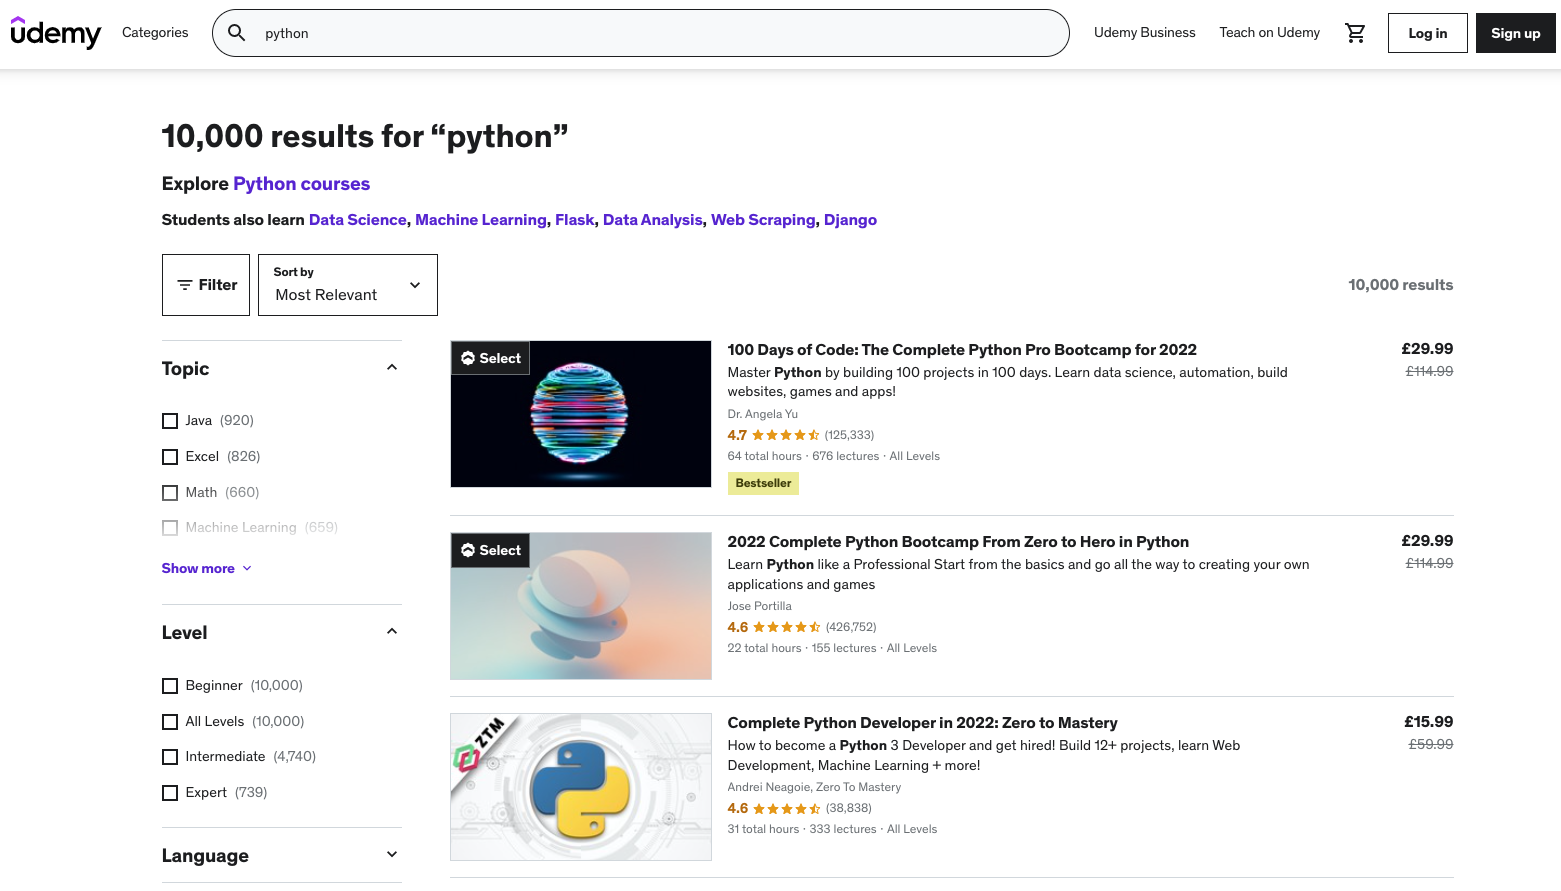Click the search field containing python
This screenshot has height=891, width=1561.
[660, 33]
